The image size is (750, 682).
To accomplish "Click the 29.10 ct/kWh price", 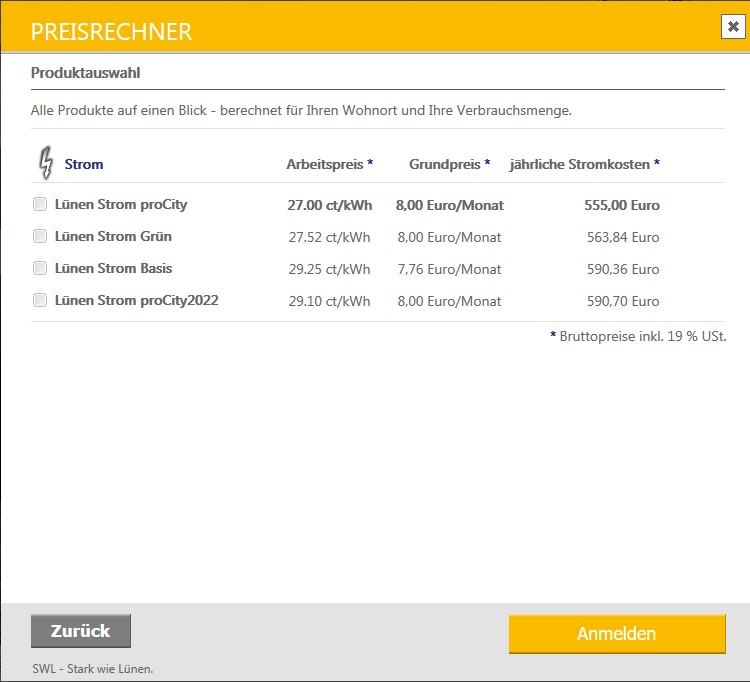I will (330, 301).
